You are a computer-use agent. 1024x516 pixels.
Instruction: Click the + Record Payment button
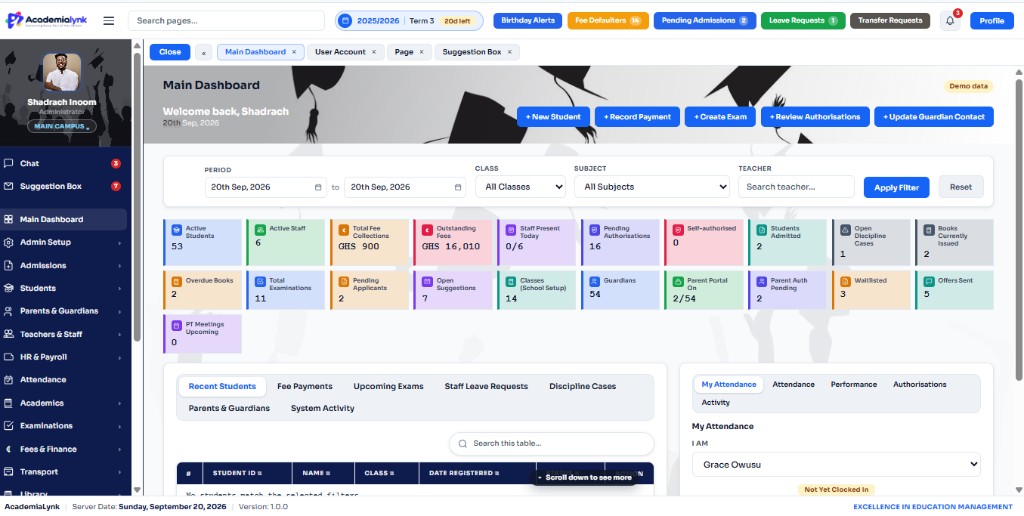(637, 117)
